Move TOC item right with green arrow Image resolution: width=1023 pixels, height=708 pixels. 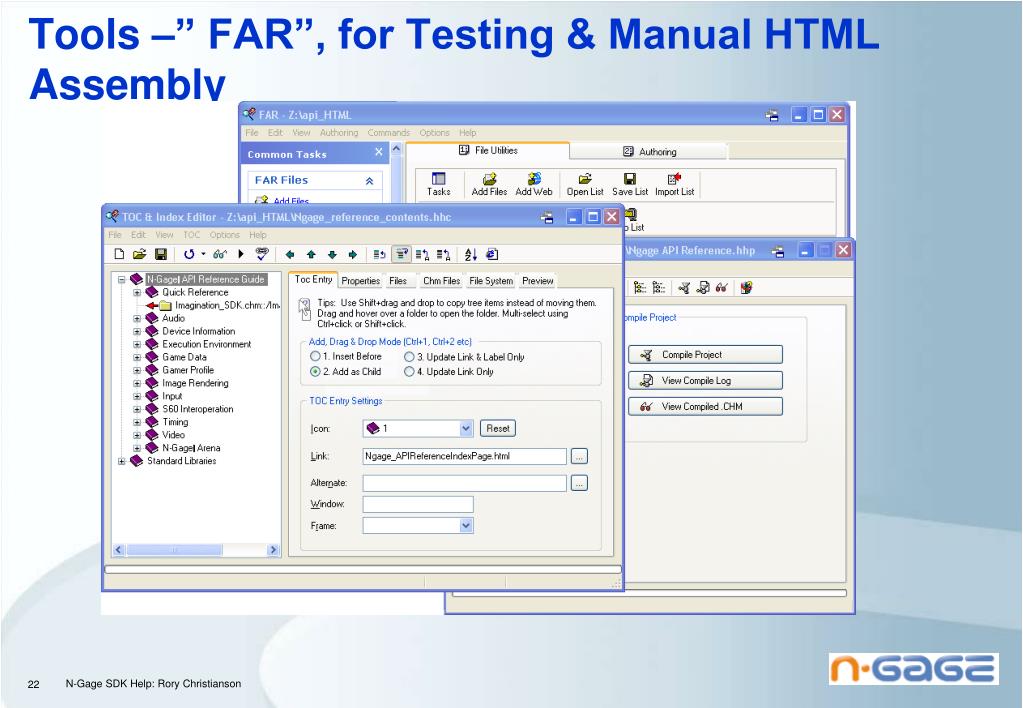[x=353, y=255]
